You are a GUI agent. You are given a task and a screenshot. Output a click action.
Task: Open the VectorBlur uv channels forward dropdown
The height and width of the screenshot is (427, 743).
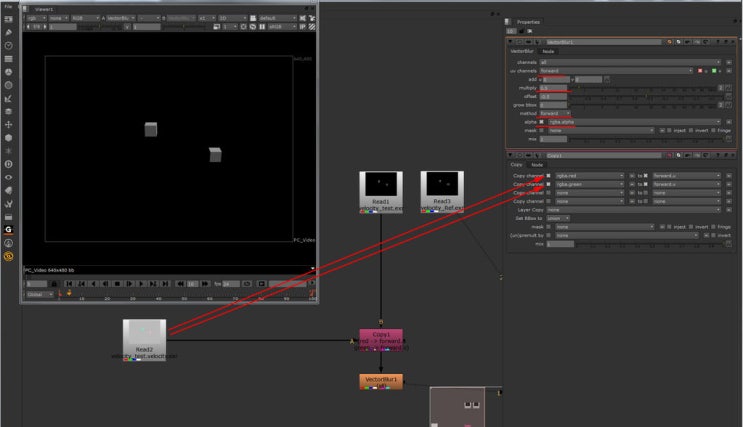click(x=616, y=71)
